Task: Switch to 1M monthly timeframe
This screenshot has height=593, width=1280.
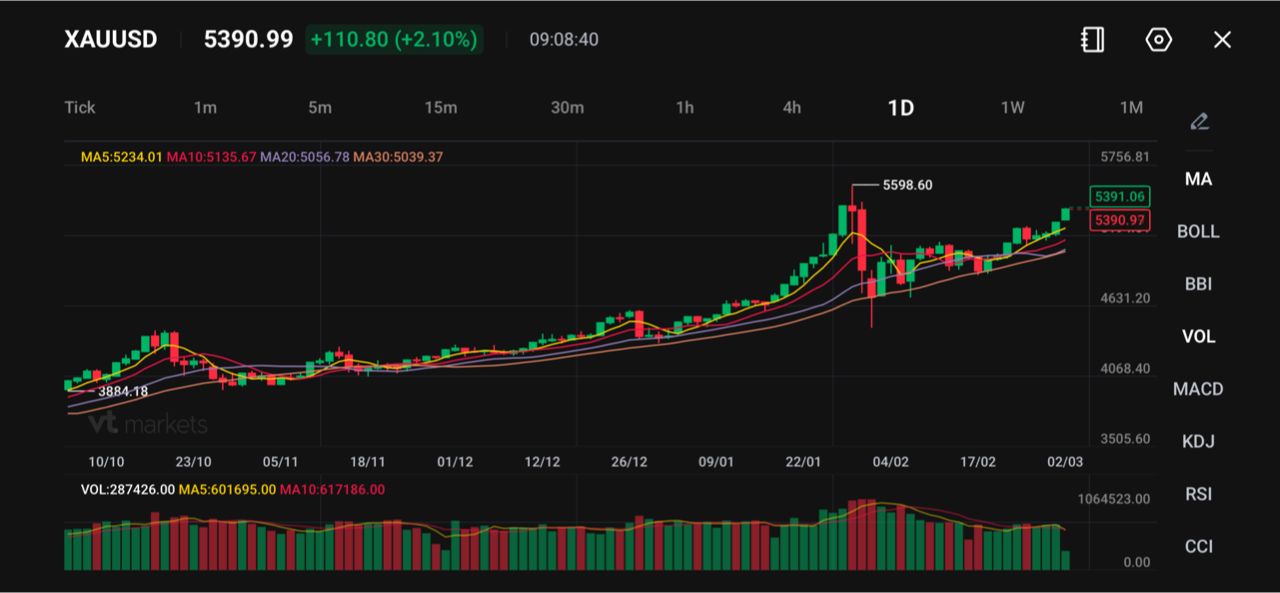Action: coord(1131,108)
